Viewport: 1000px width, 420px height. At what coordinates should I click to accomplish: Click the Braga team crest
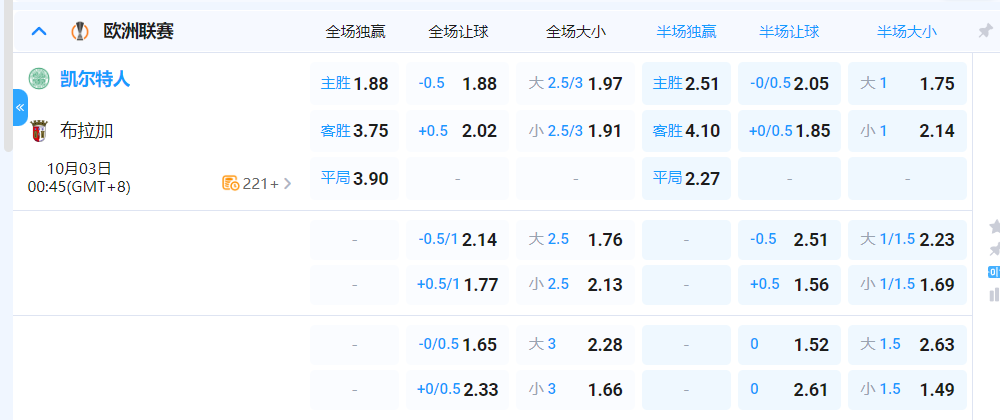[x=38, y=130]
